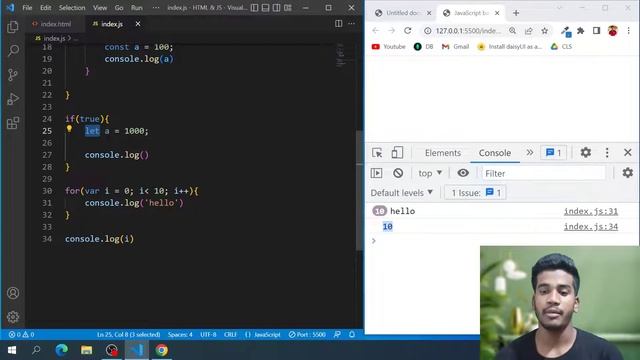Expand more DevTools tabs chevron
640x360 pixels.
point(529,153)
